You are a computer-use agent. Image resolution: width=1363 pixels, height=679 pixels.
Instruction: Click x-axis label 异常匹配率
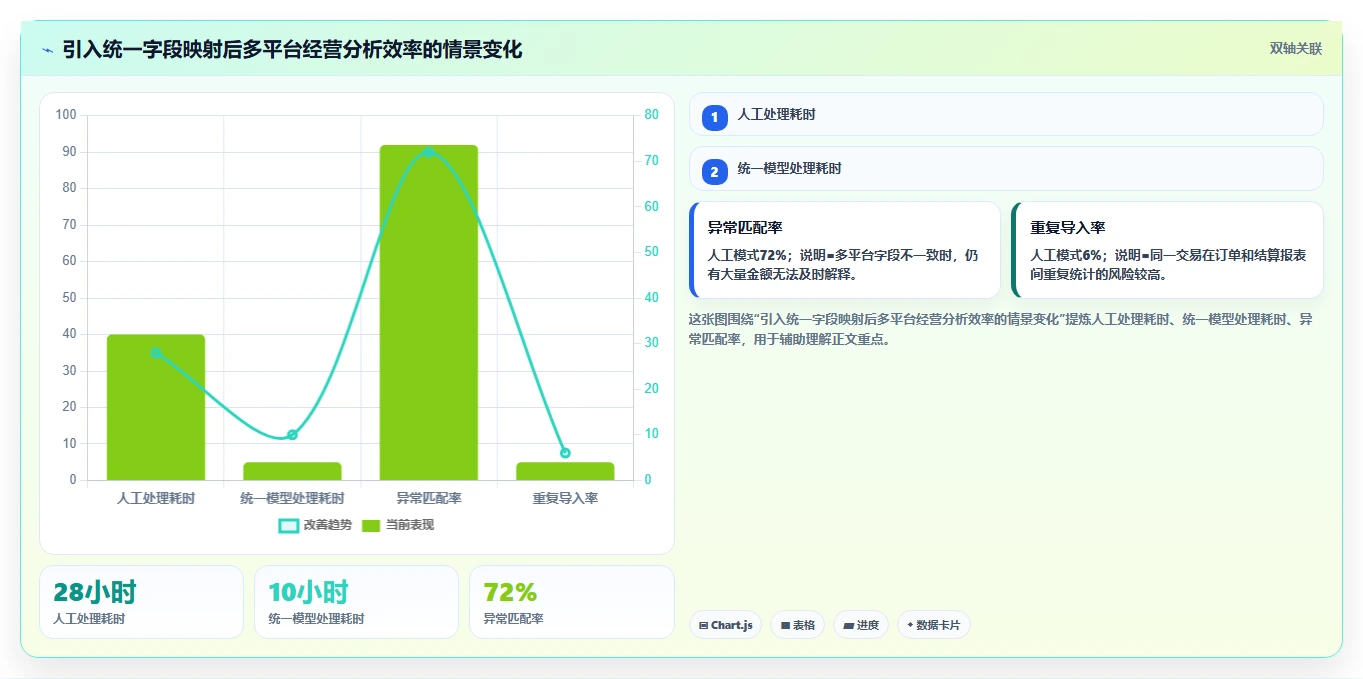click(x=428, y=498)
